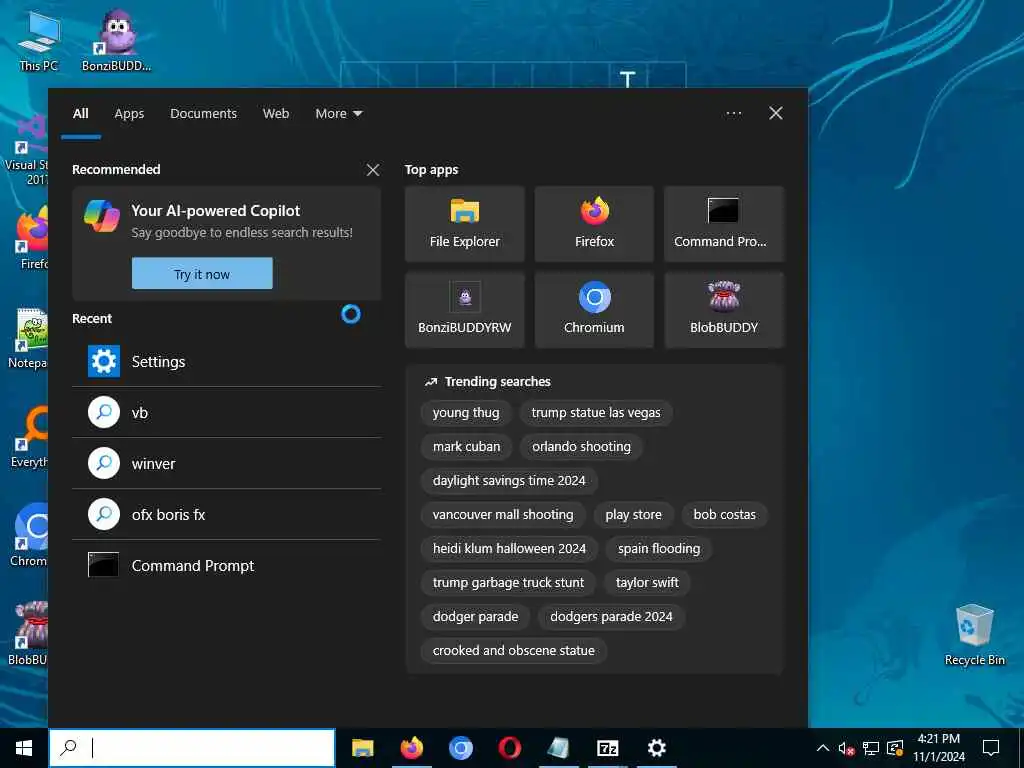Search trending 'daylight savings time 2024'

click(509, 481)
